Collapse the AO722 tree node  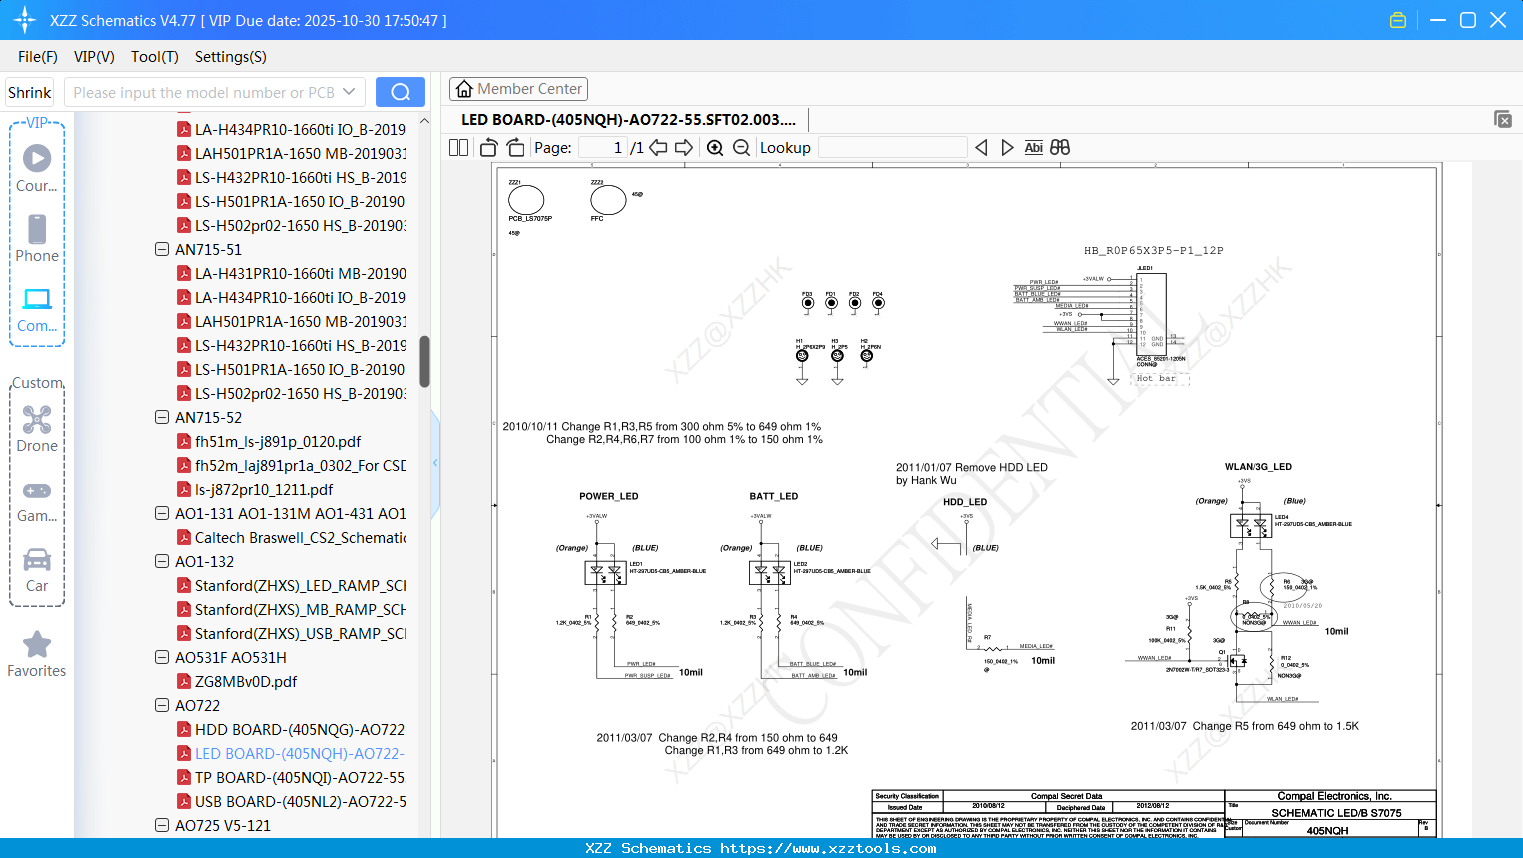(x=162, y=705)
